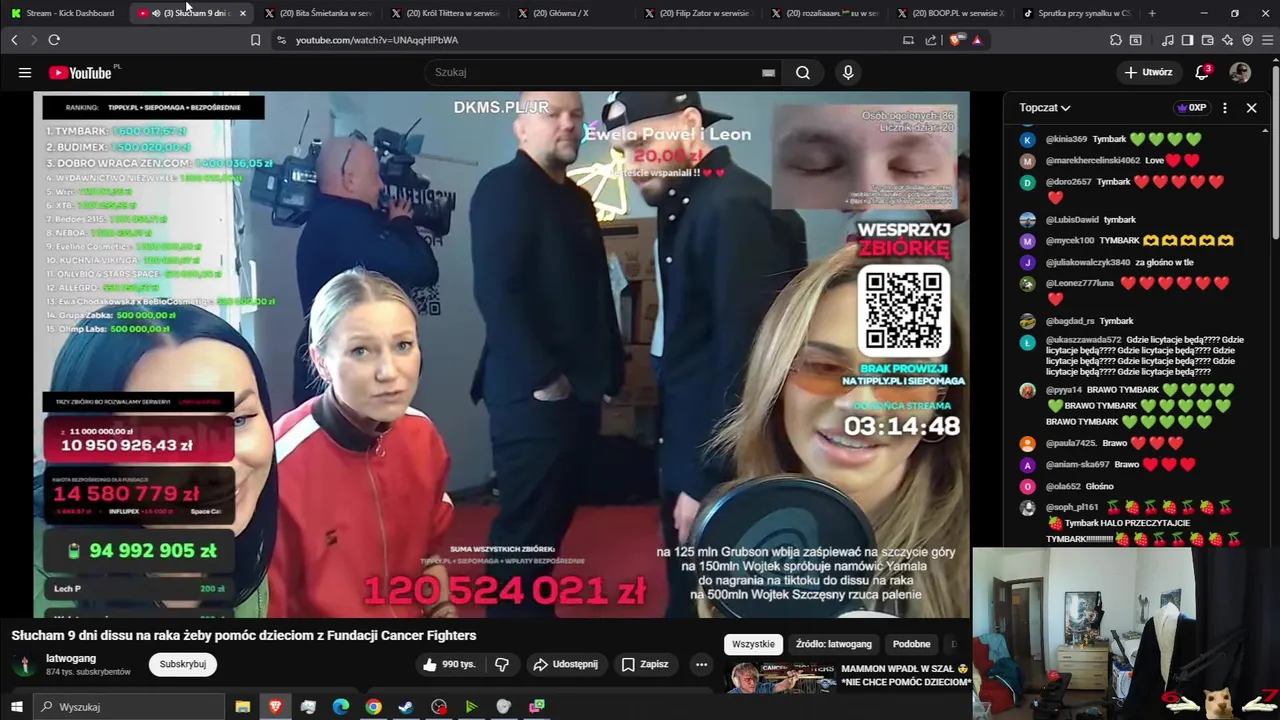
Task: Toggle the browser sidebar panel icon
Action: point(1187,40)
